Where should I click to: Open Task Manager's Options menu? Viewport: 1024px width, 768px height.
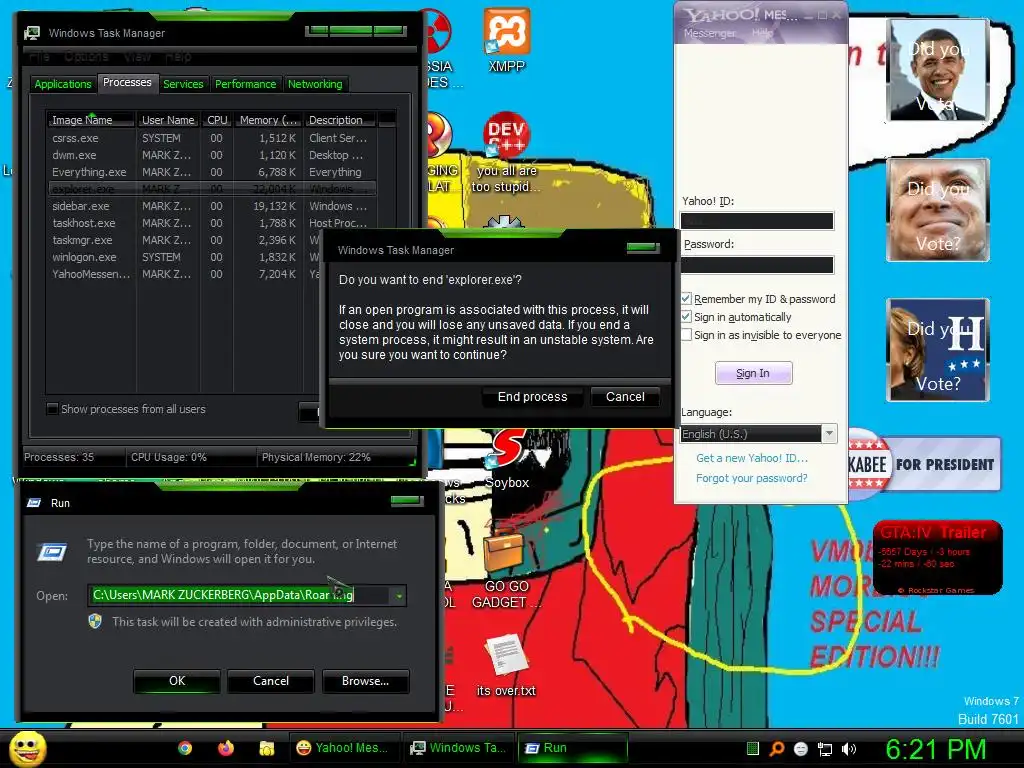click(x=86, y=57)
